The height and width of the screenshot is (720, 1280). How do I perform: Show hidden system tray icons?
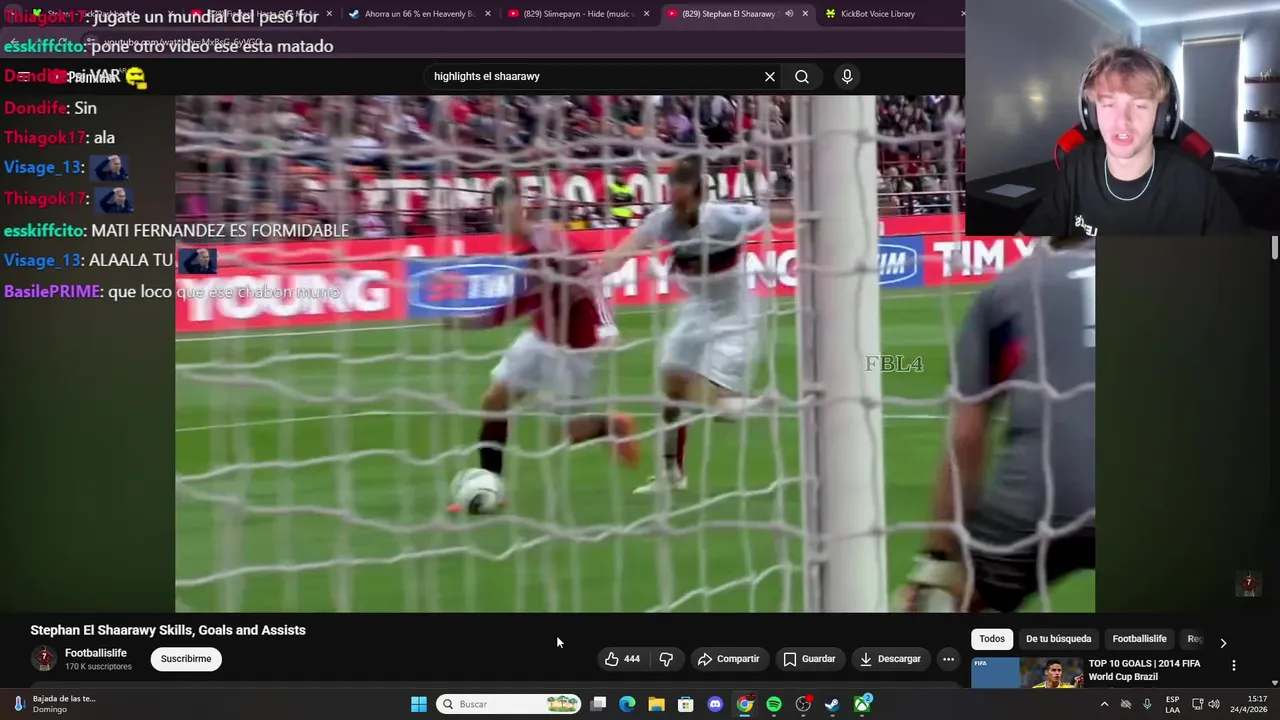coord(1104,704)
